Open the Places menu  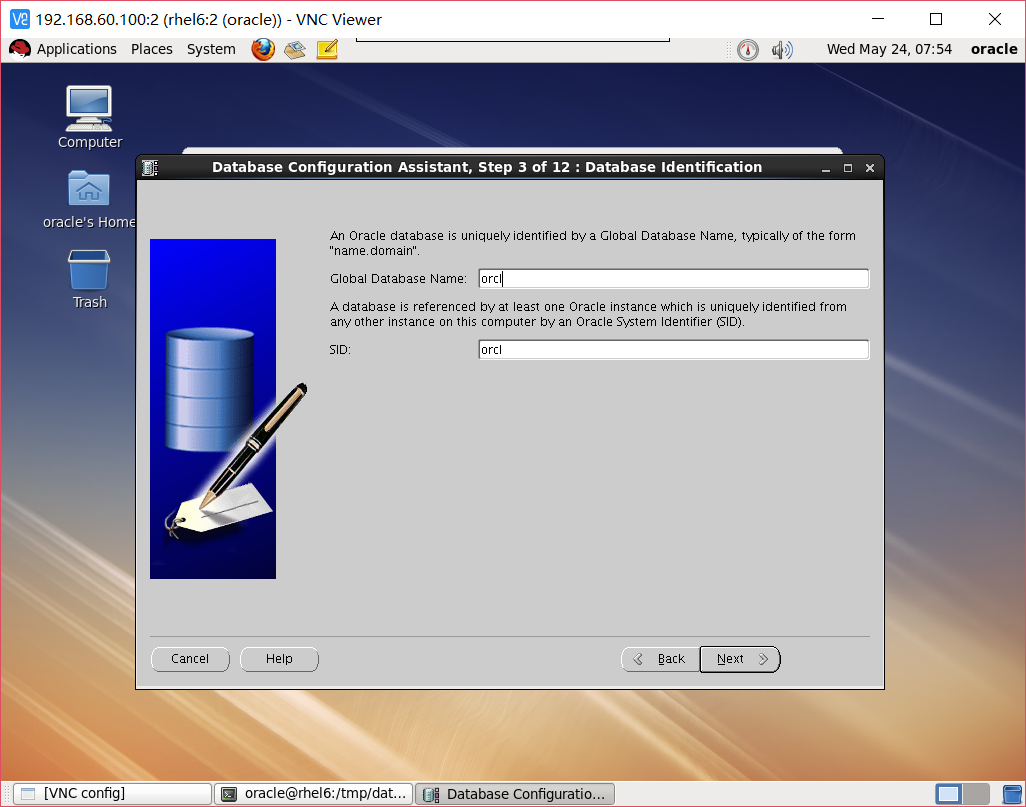click(x=151, y=49)
